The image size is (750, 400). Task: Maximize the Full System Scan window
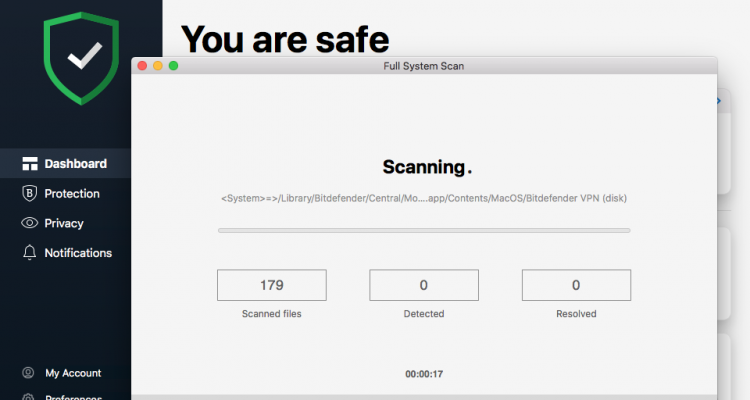174,66
